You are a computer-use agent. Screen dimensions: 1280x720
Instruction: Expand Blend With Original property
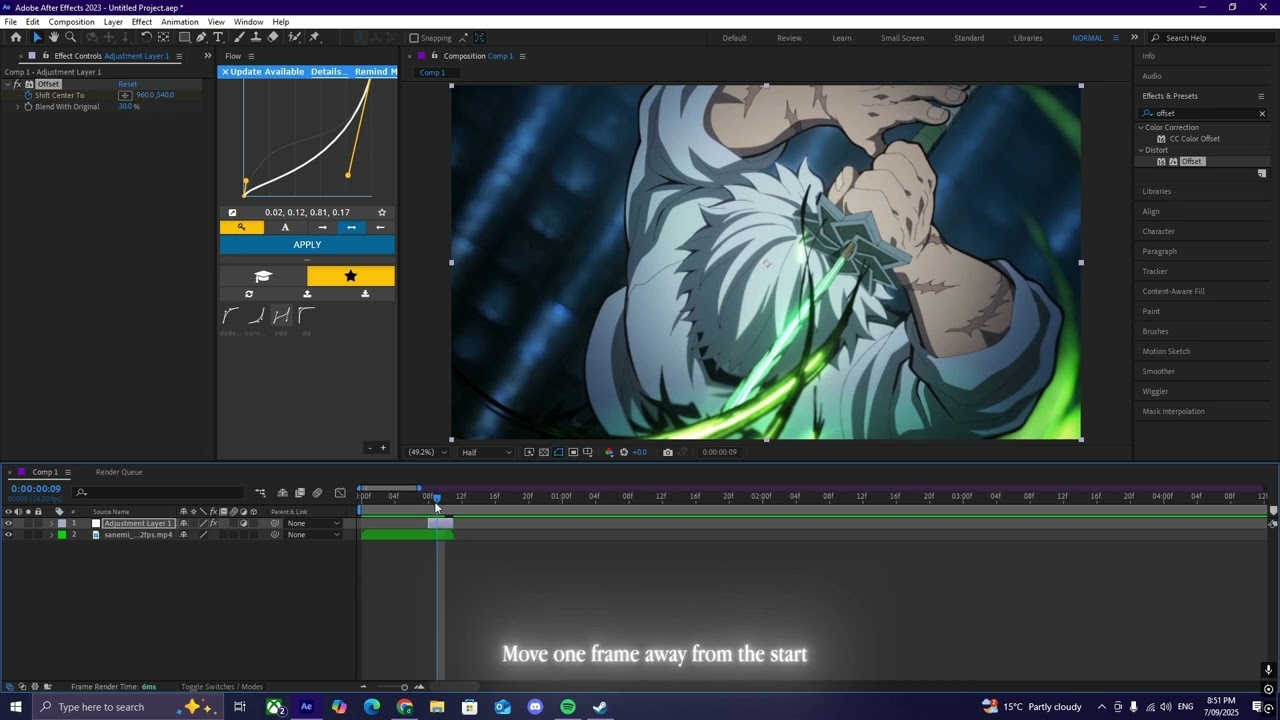click(x=18, y=107)
